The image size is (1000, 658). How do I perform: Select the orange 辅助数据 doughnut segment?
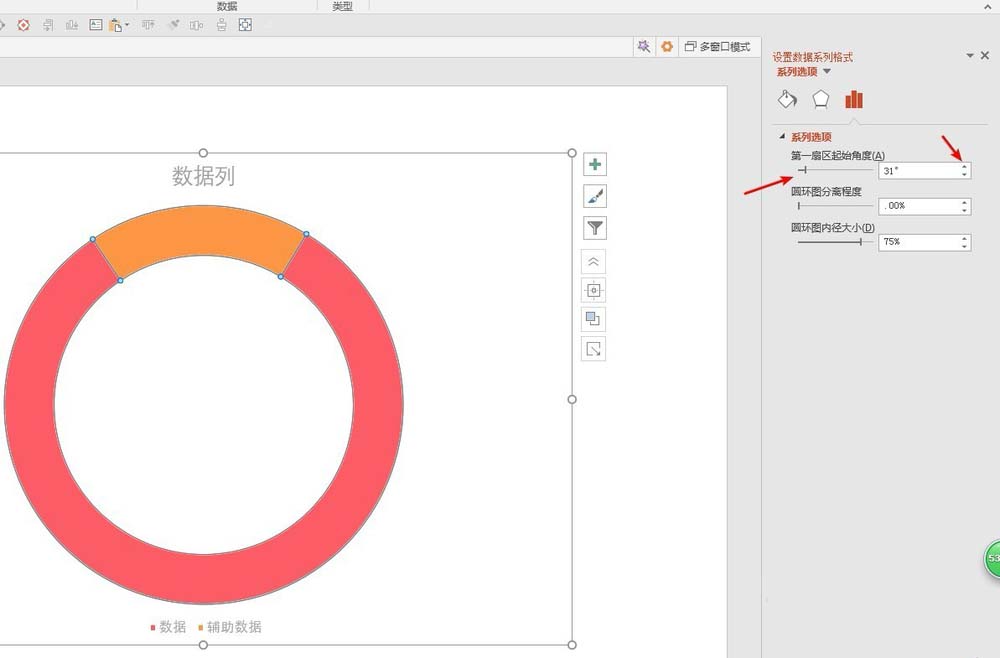coord(201,232)
